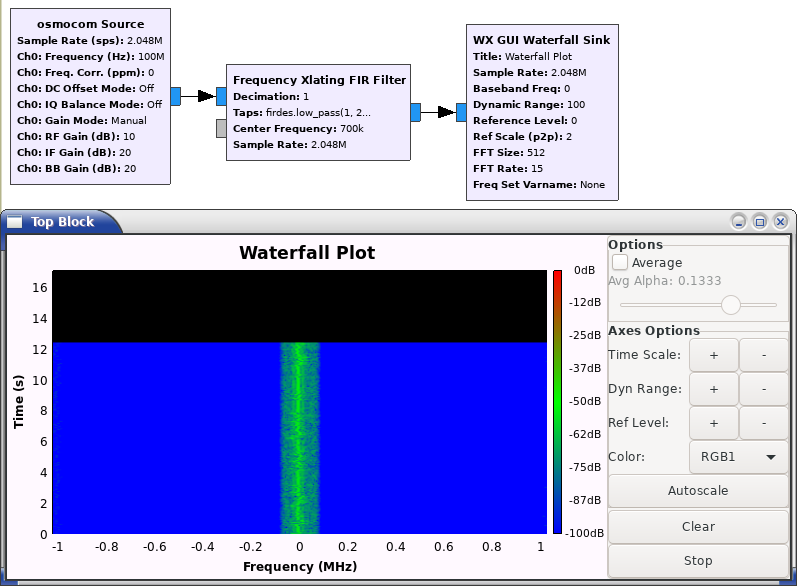Decrease Ref Level with minus button

763,423
